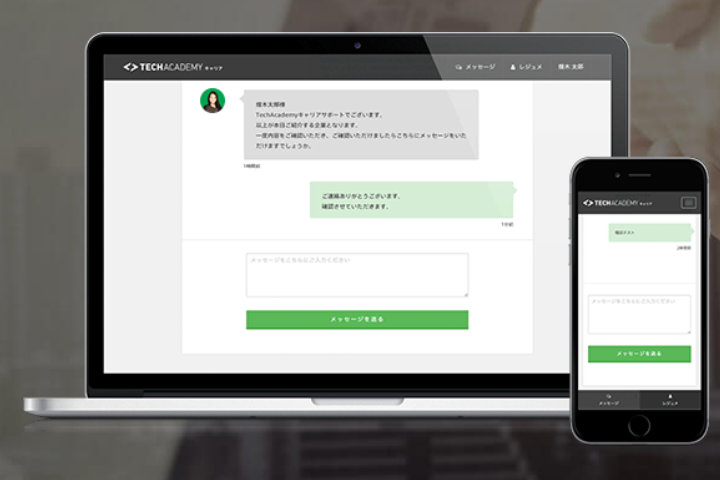The image size is (720, 480).
Task: Click the support staff avatar photo
Action: [x=213, y=101]
